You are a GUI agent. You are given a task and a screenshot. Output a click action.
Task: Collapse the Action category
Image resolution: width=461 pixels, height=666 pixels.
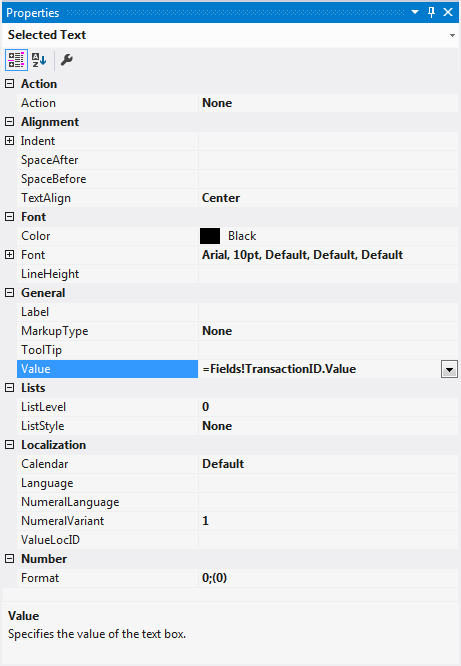click(x=9, y=84)
